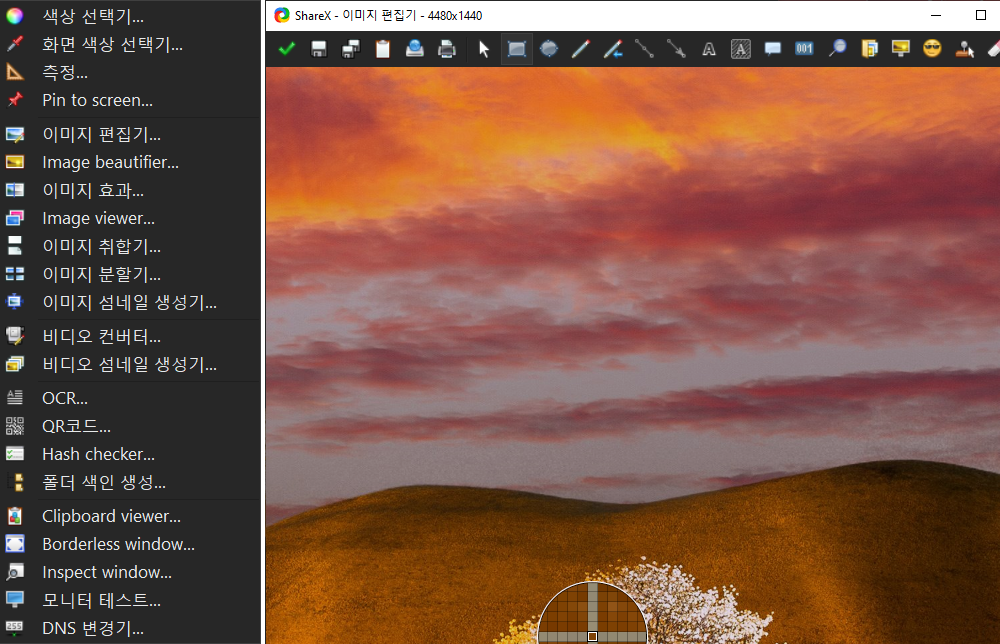This screenshot has height=644, width=1000.
Task: Select the Image from screen tool
Action: pos(901,48)
